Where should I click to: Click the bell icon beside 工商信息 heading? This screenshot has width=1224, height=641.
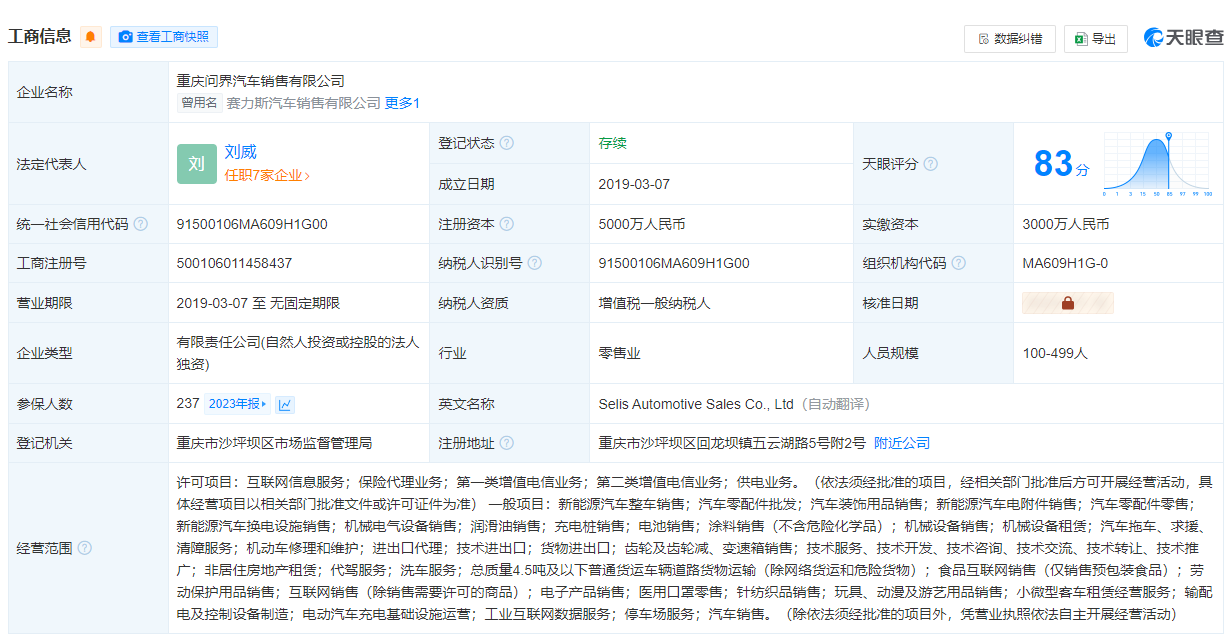[x=90, y=36]
